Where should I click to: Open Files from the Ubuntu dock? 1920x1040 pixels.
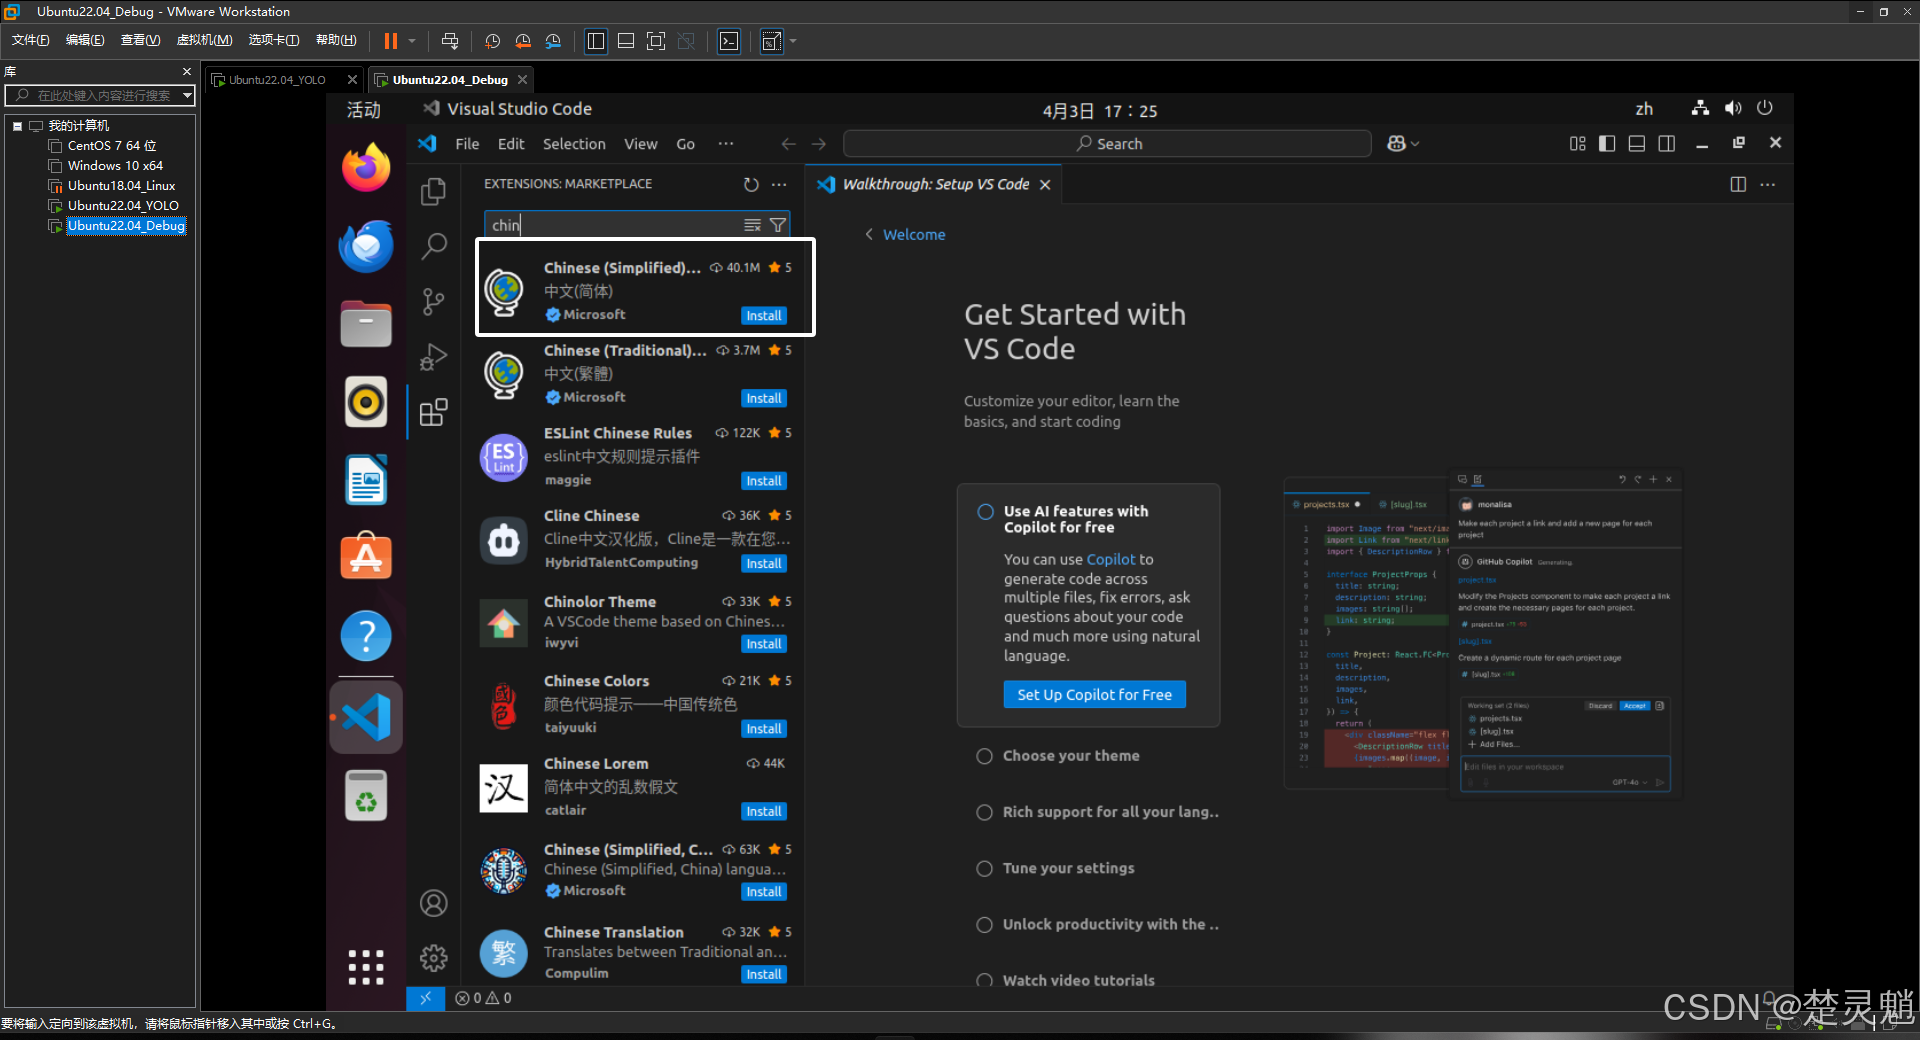366,324
